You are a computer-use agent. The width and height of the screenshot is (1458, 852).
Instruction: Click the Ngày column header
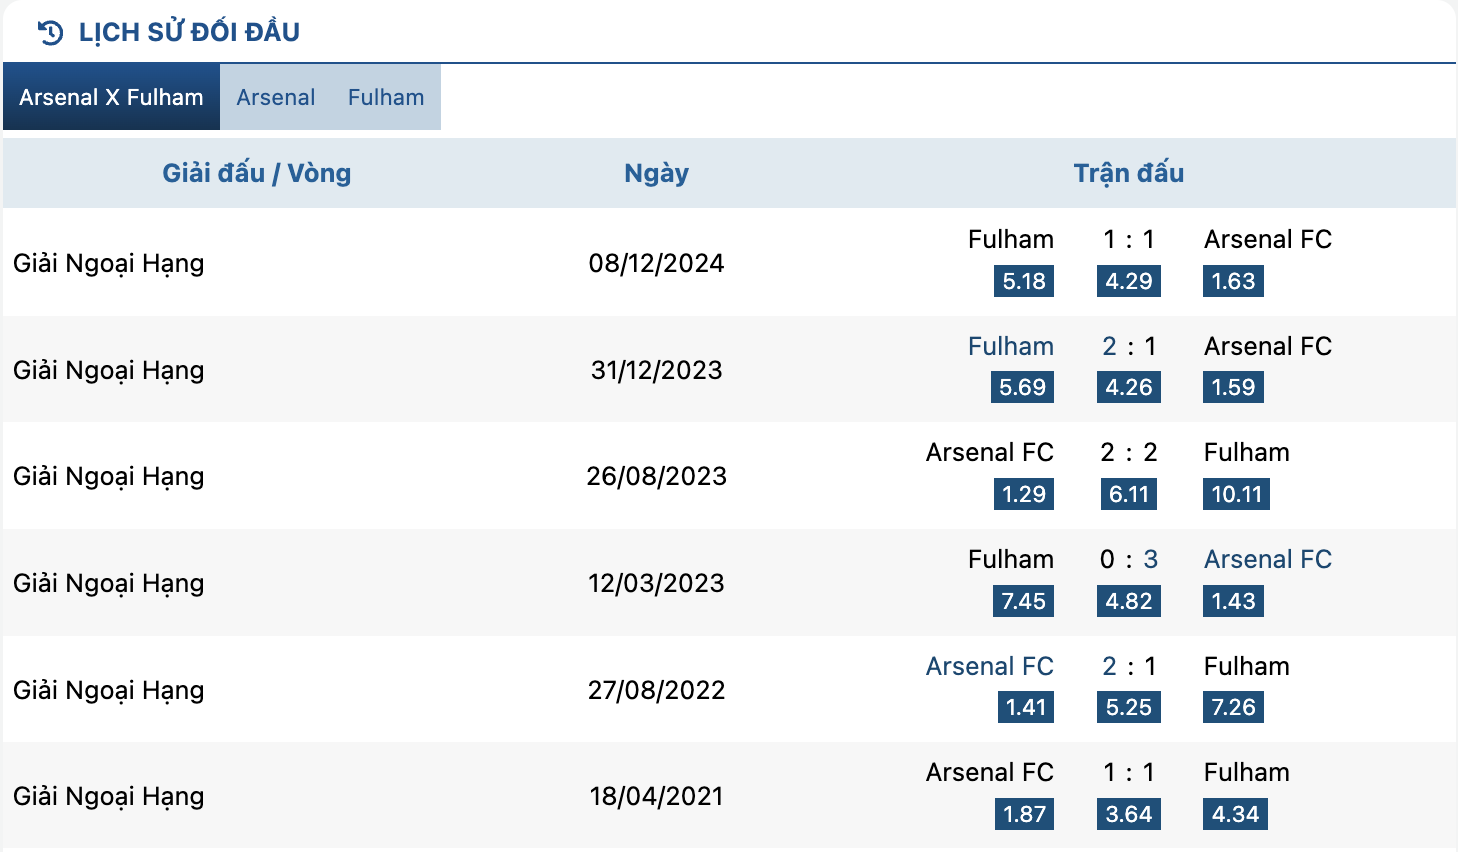(656, 173)
